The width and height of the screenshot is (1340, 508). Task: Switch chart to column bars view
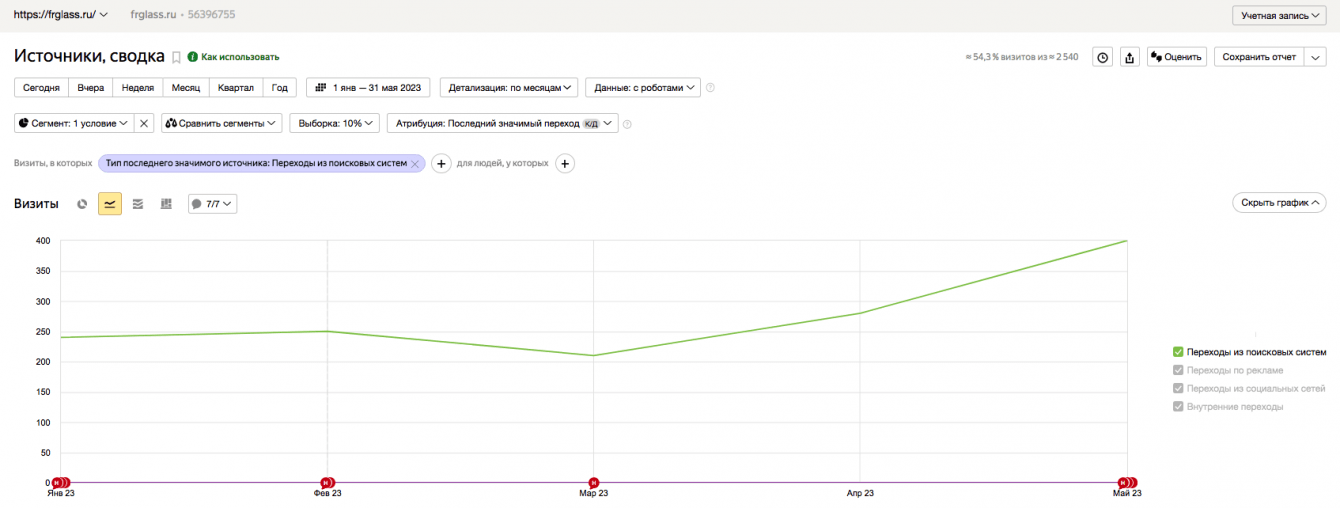(x=166, y=204)
